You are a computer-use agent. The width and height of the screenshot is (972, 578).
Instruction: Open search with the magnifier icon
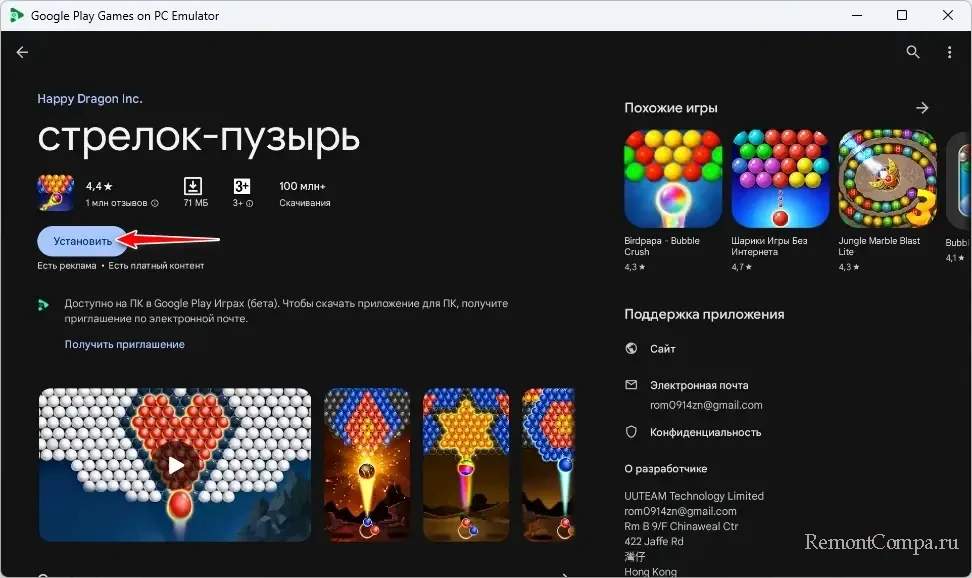[912, 52]
